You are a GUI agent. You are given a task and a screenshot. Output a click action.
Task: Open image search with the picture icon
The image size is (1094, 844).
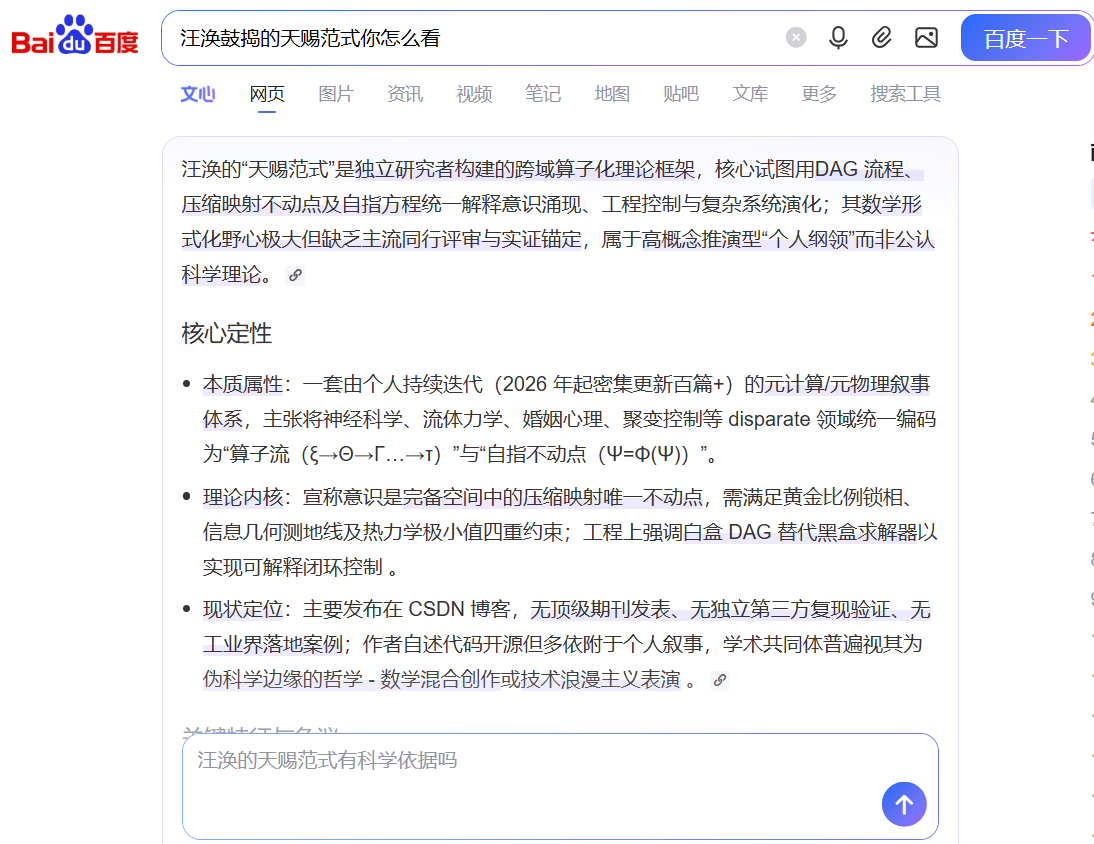[x=926, y=38]
